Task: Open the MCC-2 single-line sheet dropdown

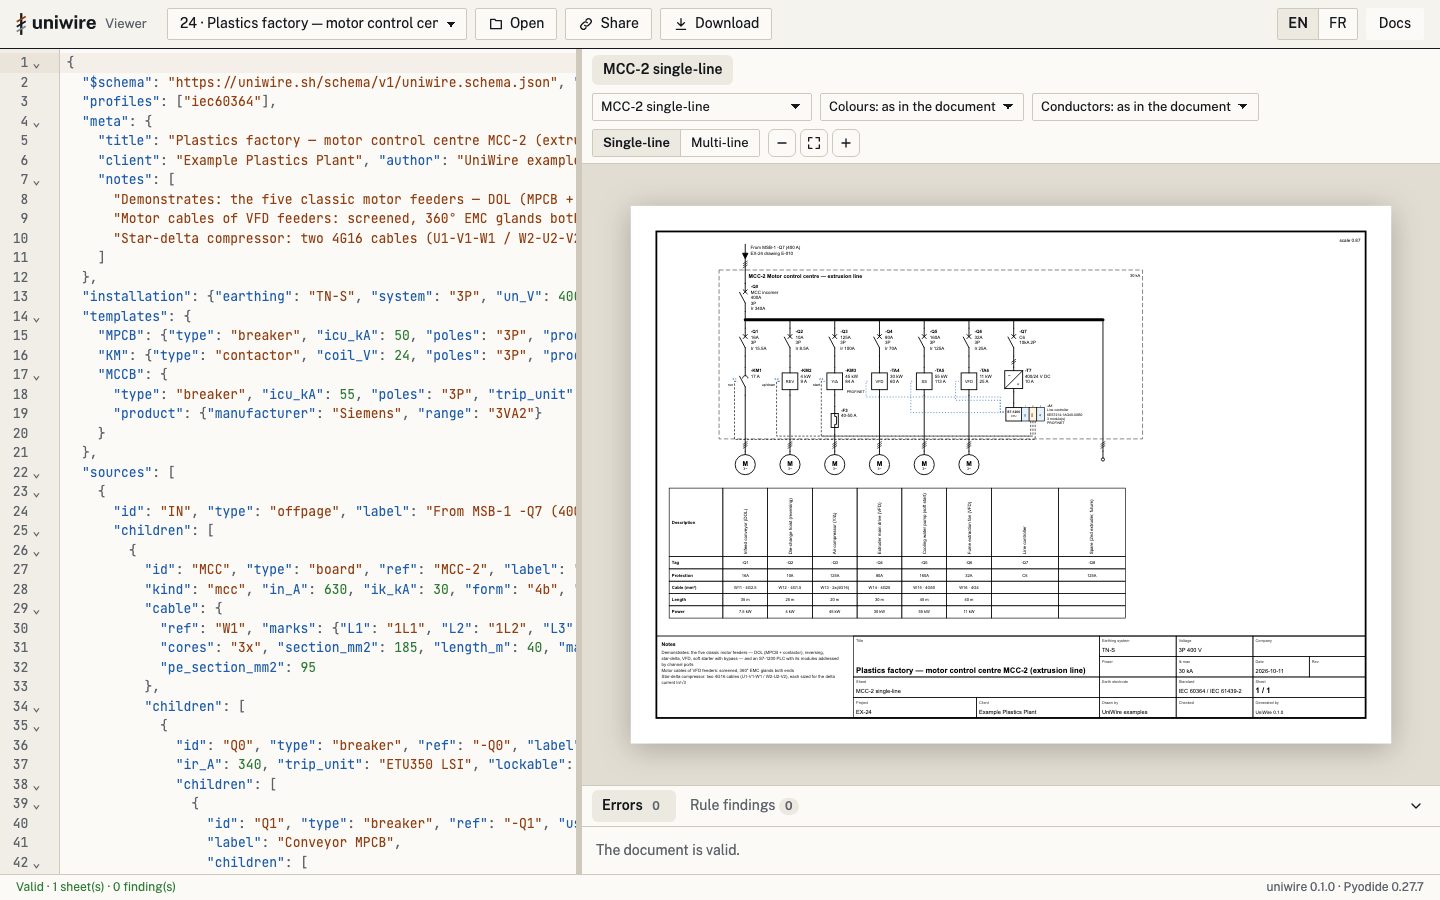Action: click(x=701, y=107)
